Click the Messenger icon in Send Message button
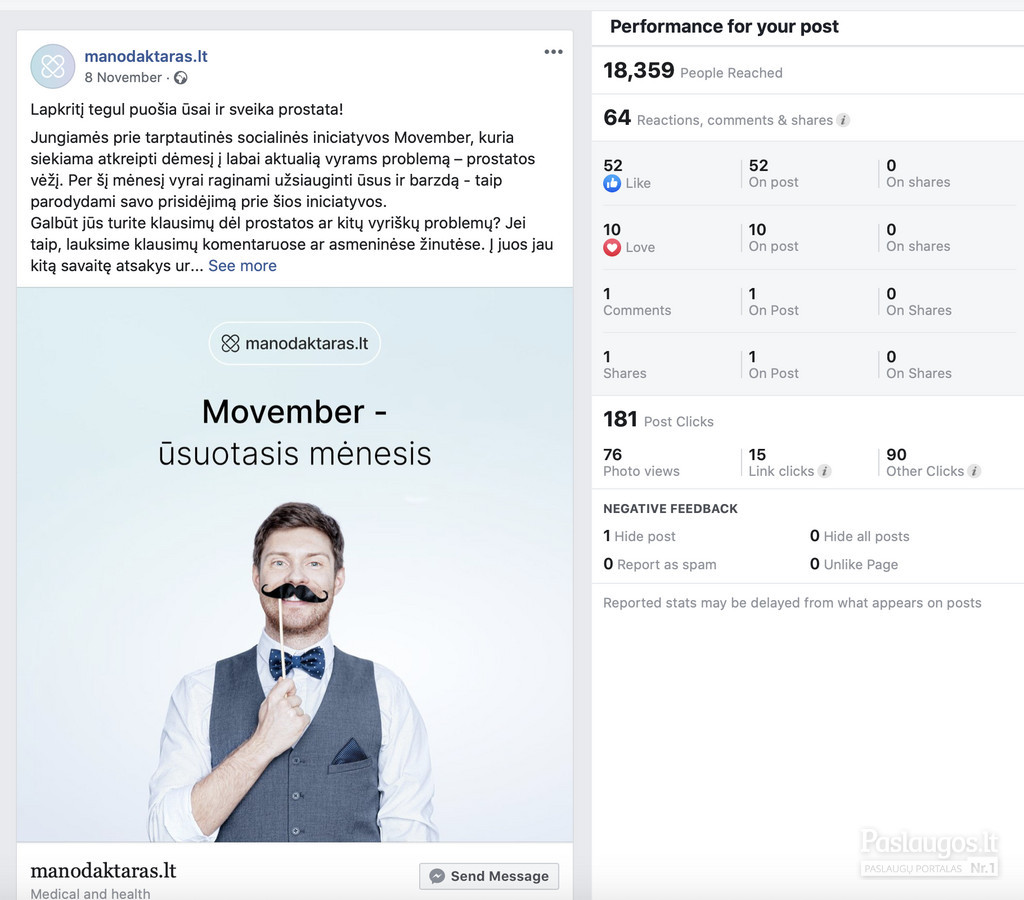 pyautogui.click(x=437, y=876)
